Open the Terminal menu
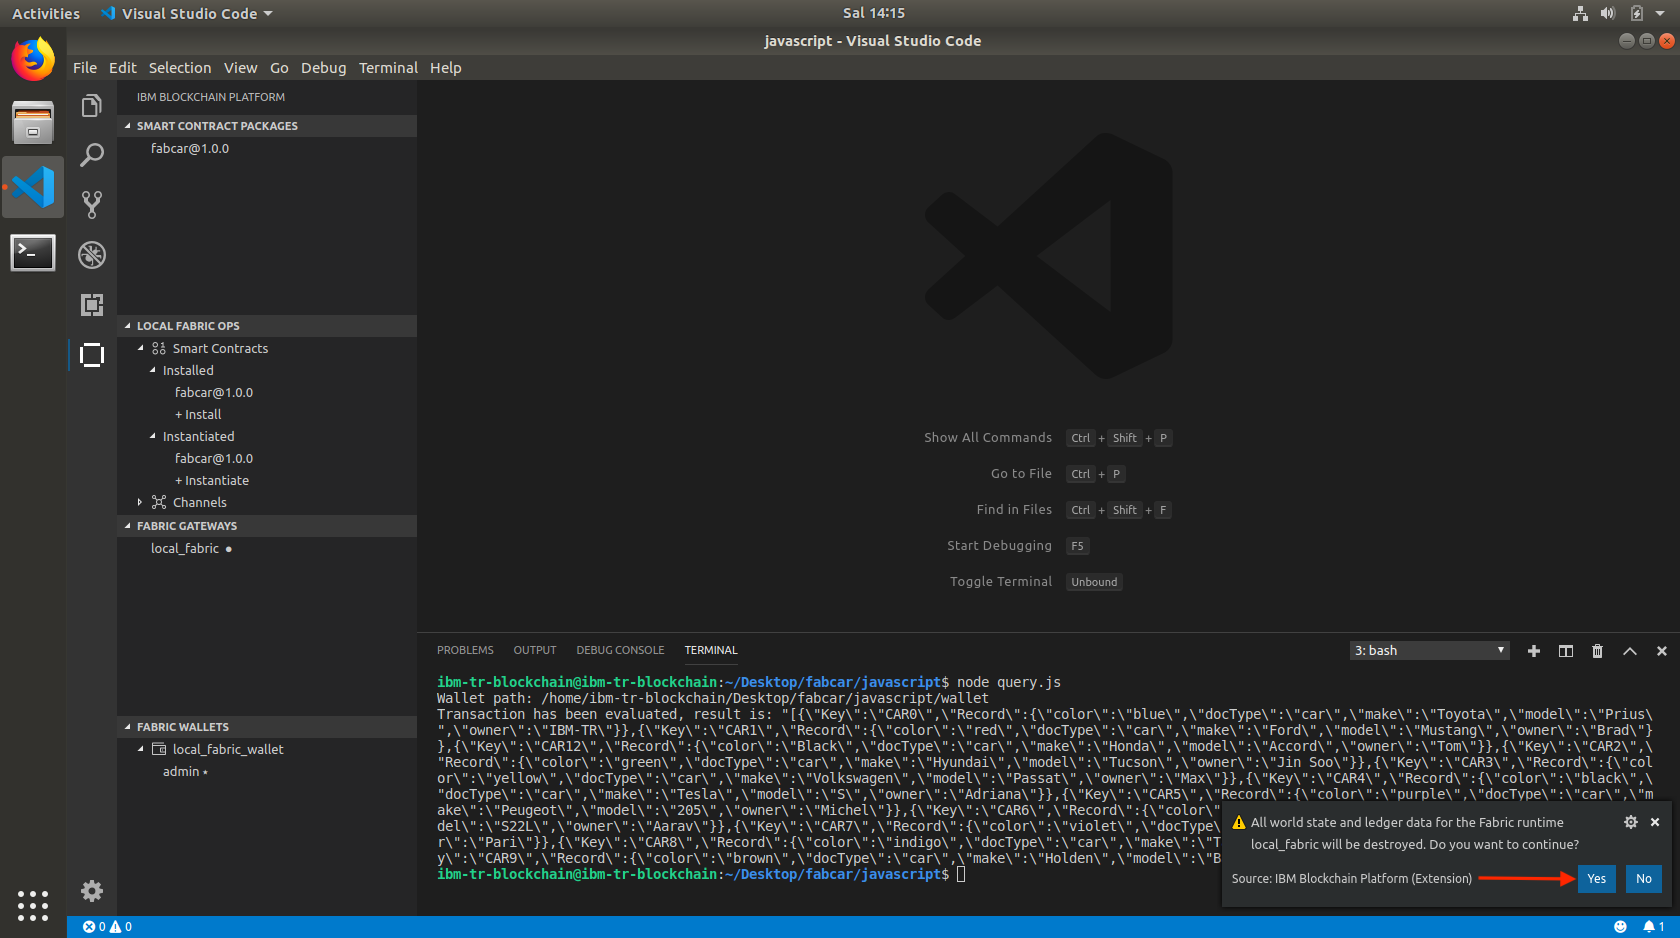 [388, 68]
